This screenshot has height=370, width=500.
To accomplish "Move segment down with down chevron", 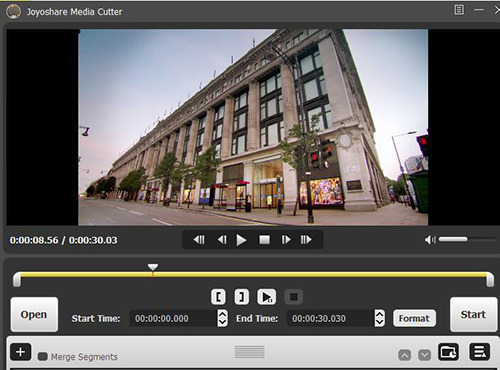I will click(424, 355).
